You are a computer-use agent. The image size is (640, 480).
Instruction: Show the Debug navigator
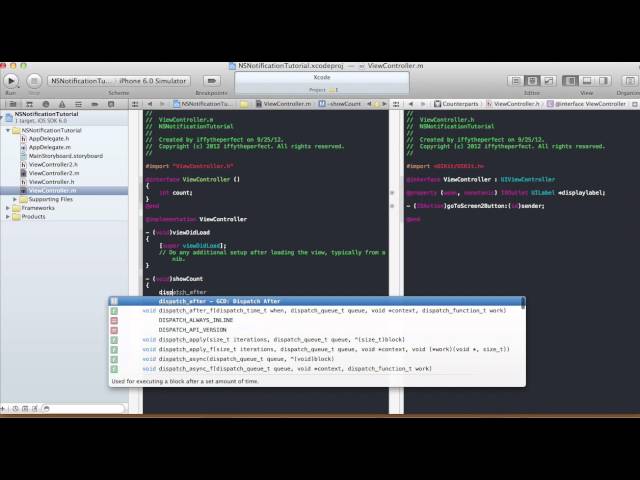tap(78, 104)
